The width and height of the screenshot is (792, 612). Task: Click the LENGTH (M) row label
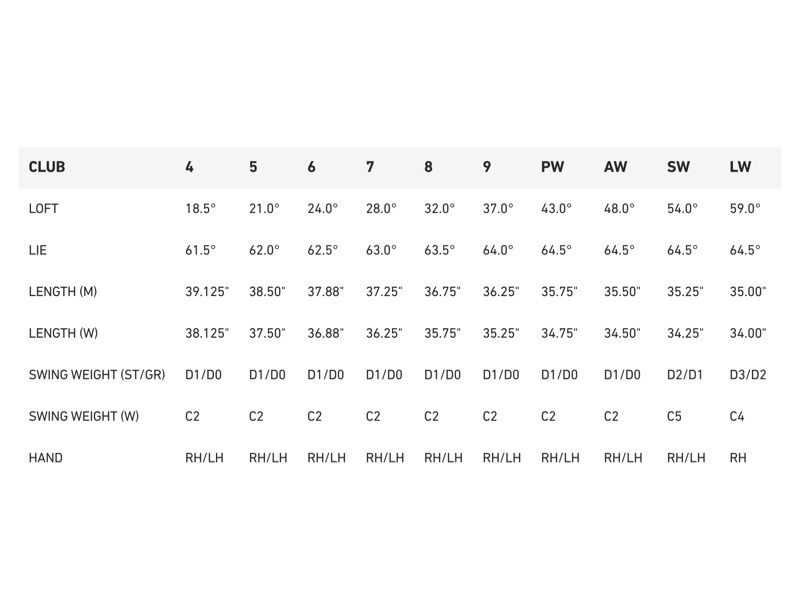[63, 292]
